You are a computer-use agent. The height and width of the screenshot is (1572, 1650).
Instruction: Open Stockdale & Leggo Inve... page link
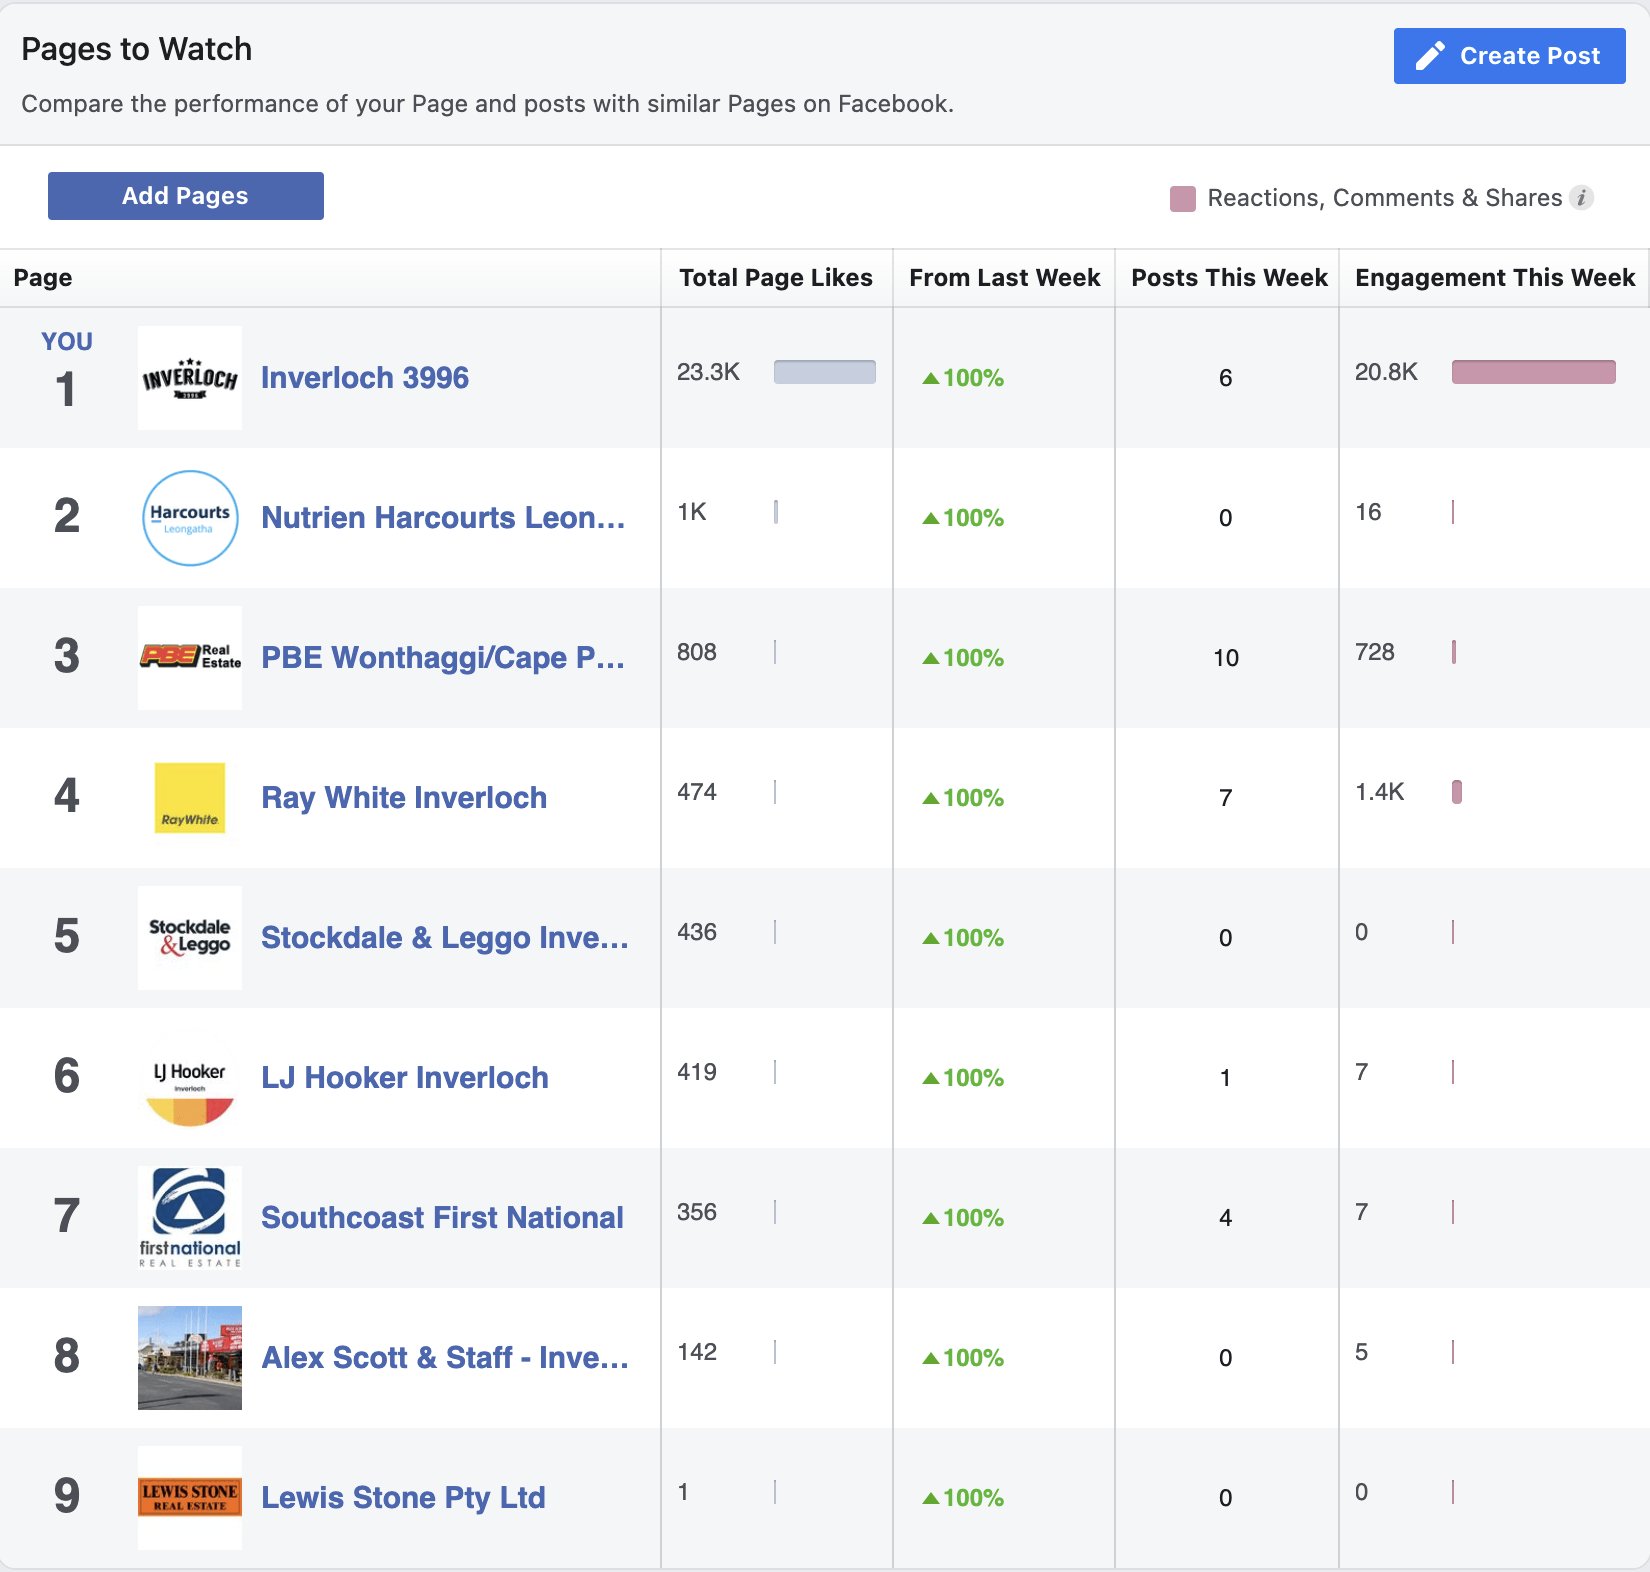click(445, 938)
